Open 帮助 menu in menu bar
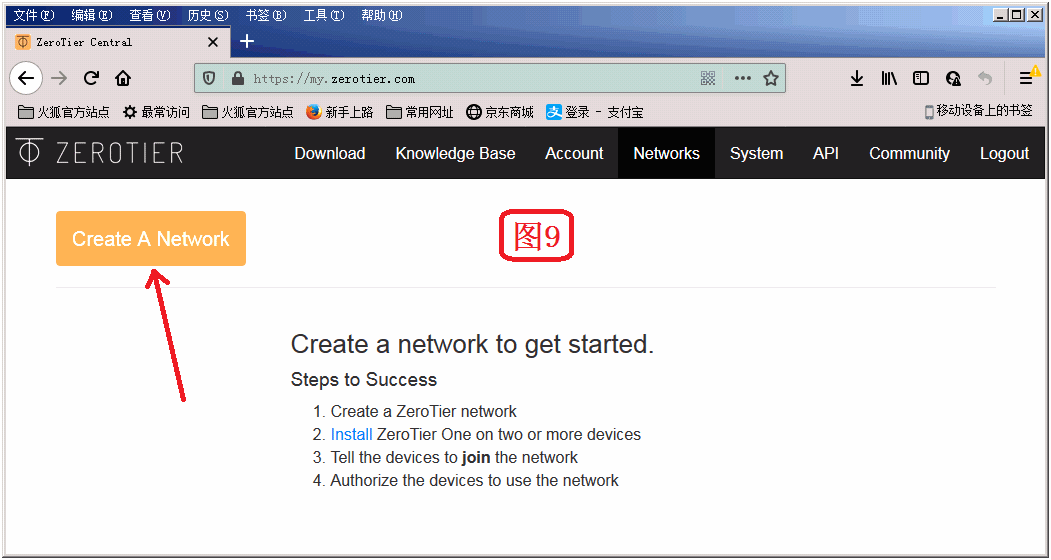Viewport: 1051px width, 560px height. [381, 15]
